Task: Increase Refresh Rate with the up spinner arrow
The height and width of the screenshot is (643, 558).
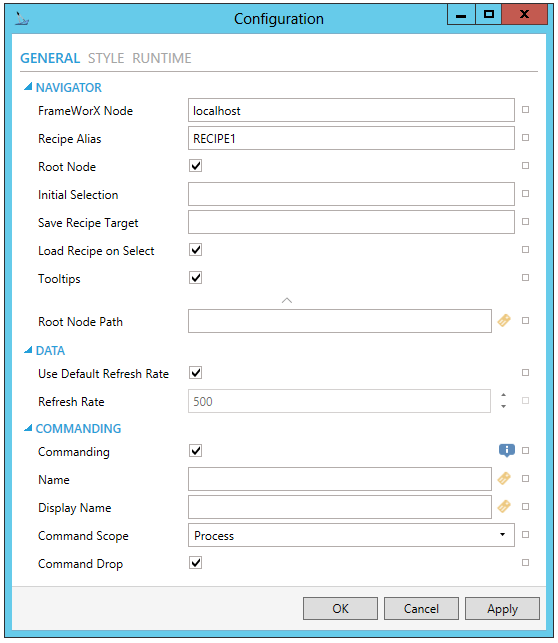Action: [503, 395]
